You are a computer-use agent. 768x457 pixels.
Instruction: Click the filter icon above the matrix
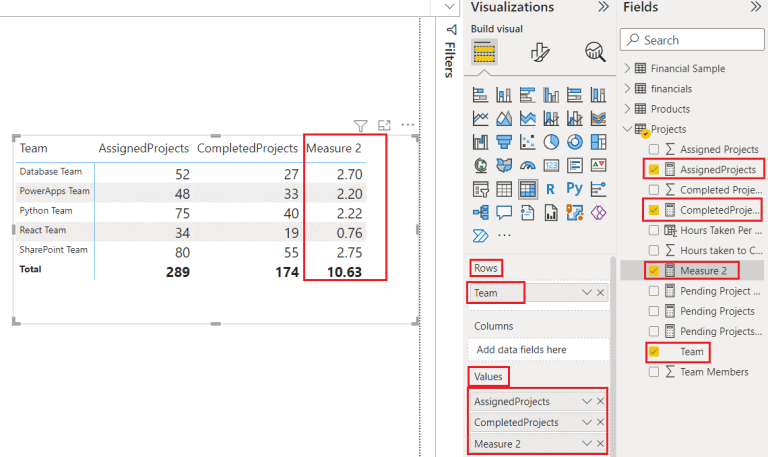tap(360, 126)
